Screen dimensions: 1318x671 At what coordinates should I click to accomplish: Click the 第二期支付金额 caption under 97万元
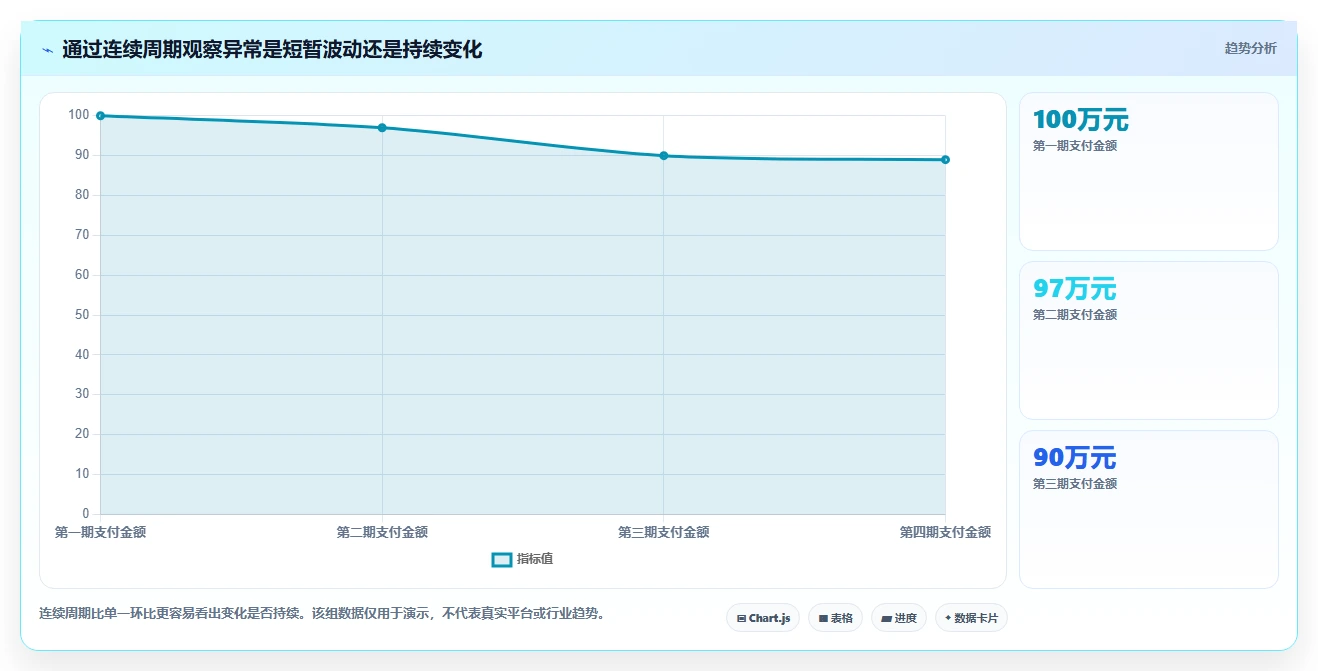tap(1075, 315)
